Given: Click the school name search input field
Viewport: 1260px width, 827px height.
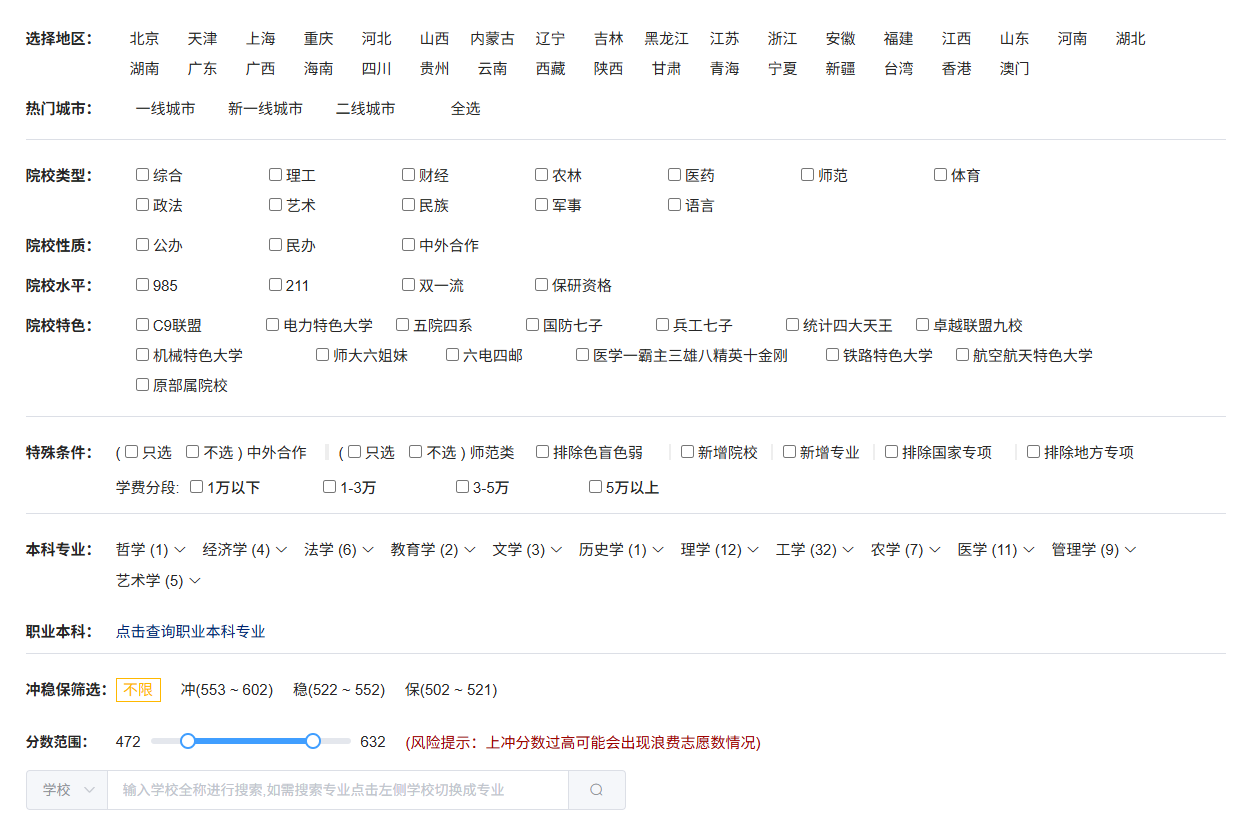Looking at the screenshot, I should (337, 790).
